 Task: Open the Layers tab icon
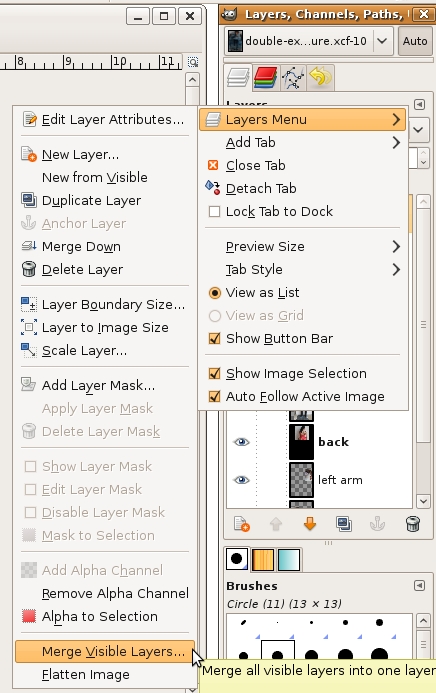pos(238,77)
